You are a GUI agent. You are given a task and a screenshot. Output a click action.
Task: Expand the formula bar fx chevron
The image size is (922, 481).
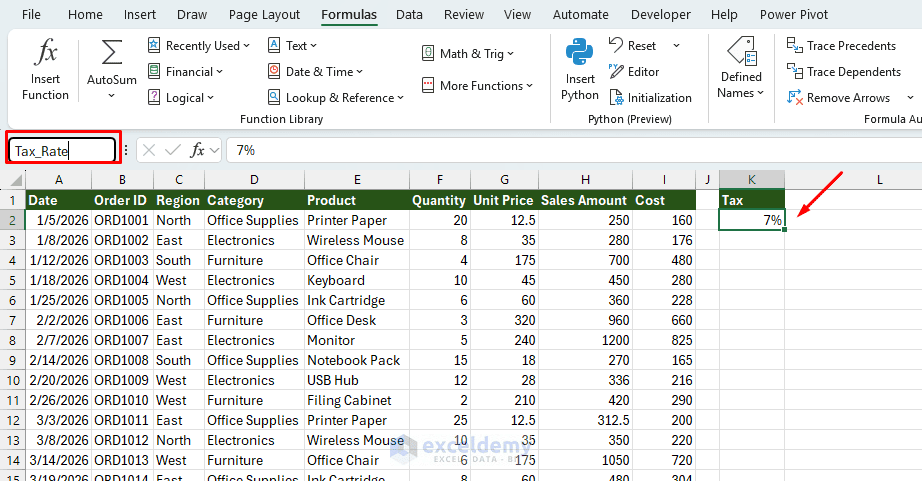pyautogui.click(x=214, y=151)
